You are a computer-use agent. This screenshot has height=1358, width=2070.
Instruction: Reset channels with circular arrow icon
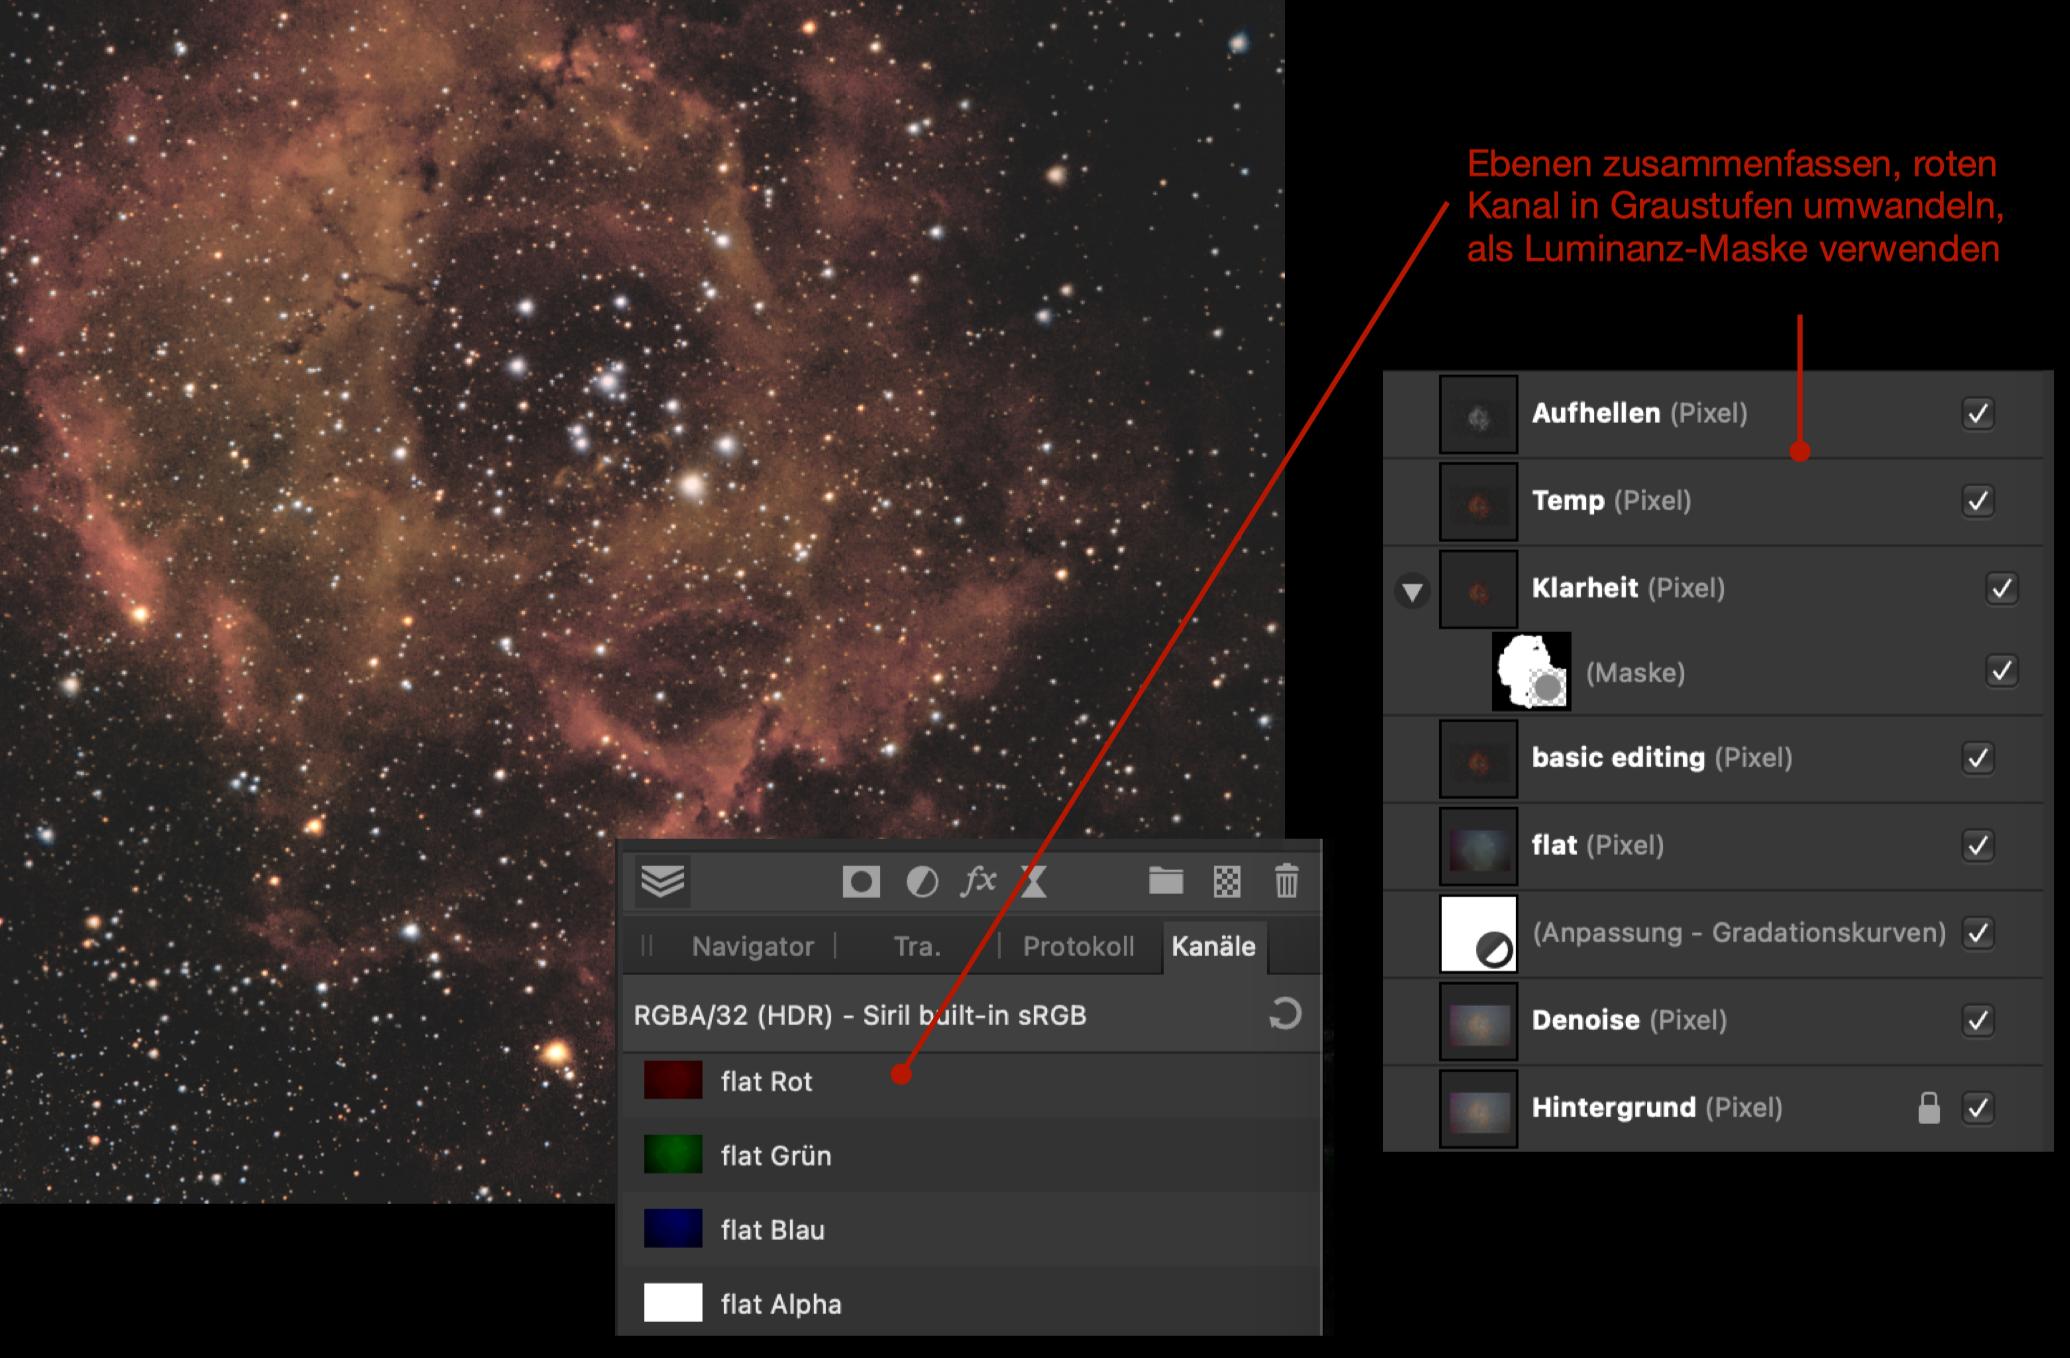tap(1285, 1014)
